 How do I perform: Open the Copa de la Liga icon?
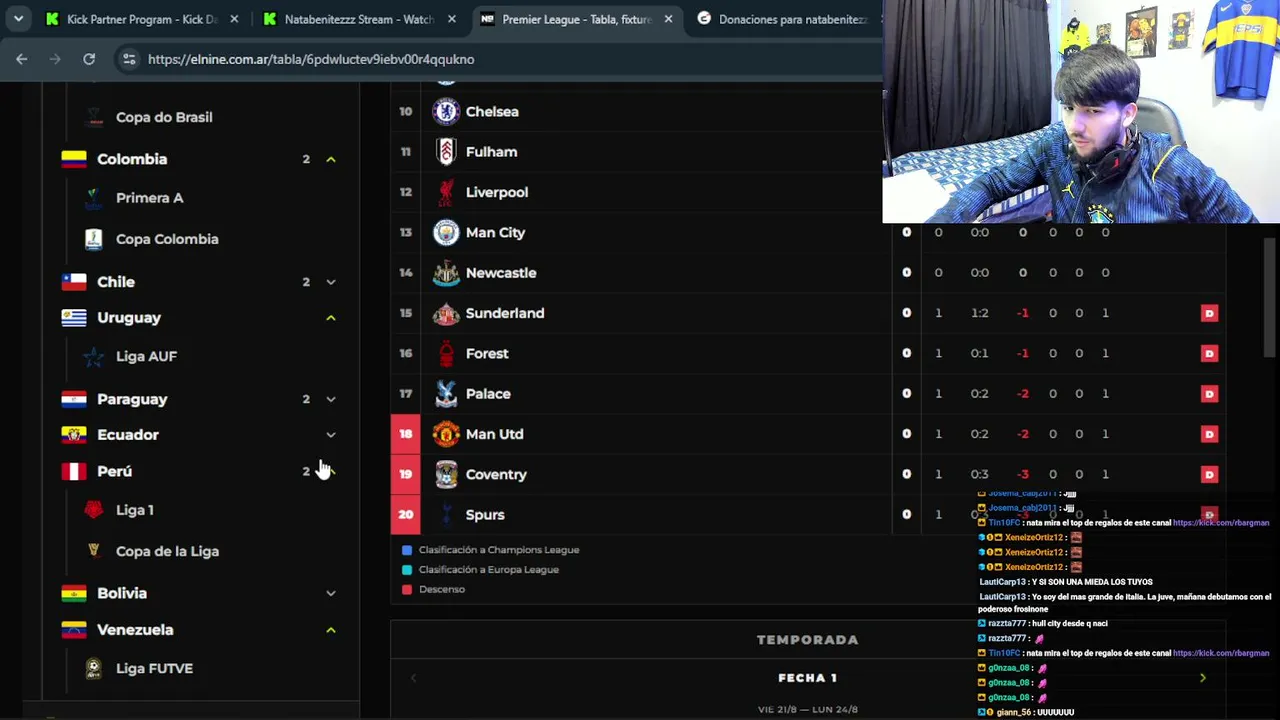coord(93,551)
